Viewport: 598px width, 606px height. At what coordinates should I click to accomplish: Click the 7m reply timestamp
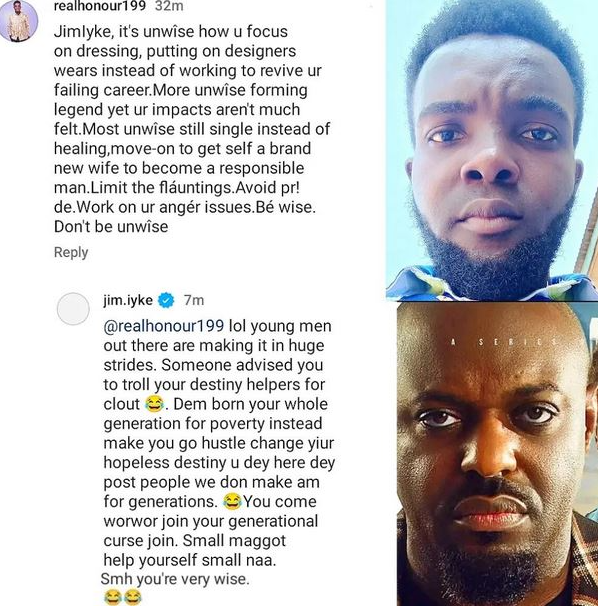tap(194, 300)
